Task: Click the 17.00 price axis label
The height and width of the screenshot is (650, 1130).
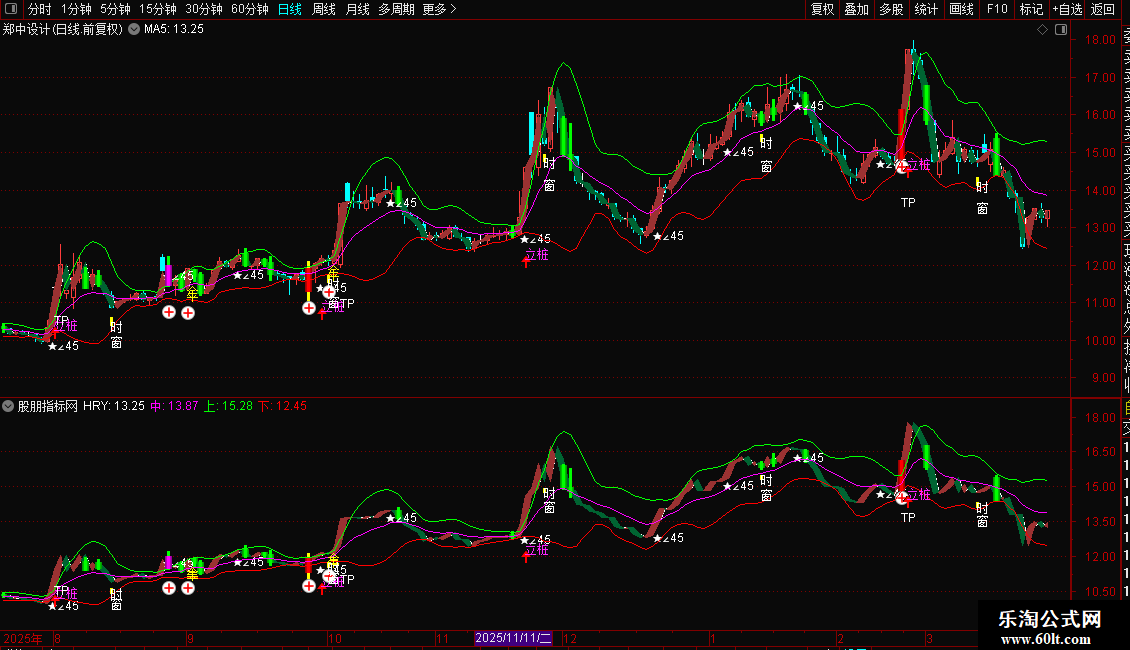Action: (x=1101, y=78)
